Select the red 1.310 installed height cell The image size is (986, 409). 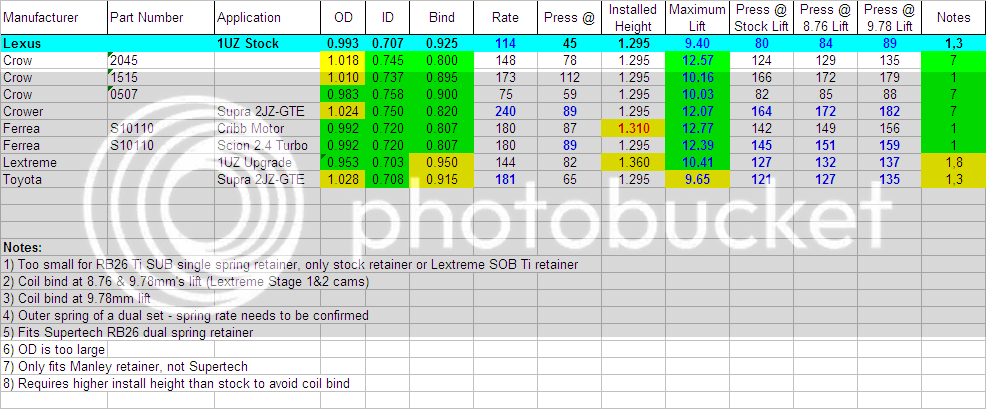click(633, 129)
